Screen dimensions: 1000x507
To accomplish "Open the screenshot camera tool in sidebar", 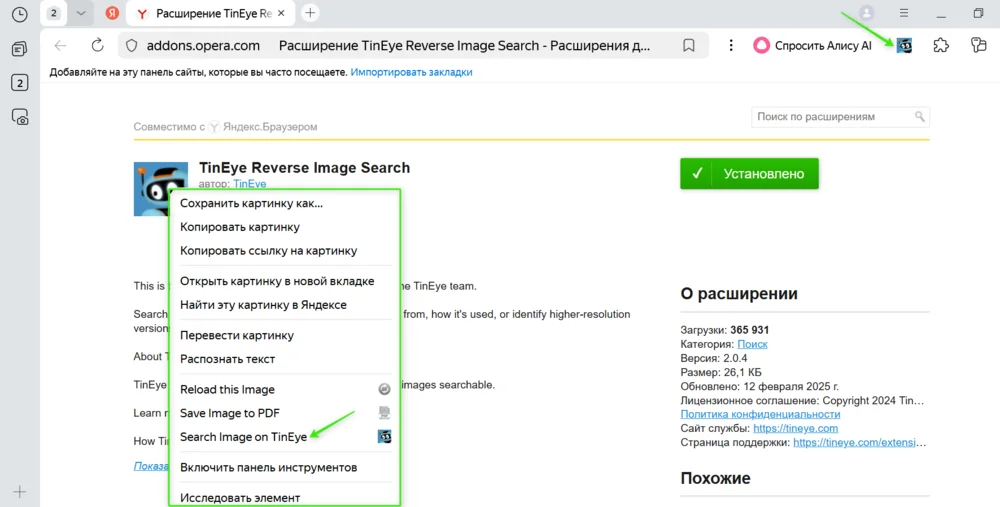I will (x=20, y=117).
